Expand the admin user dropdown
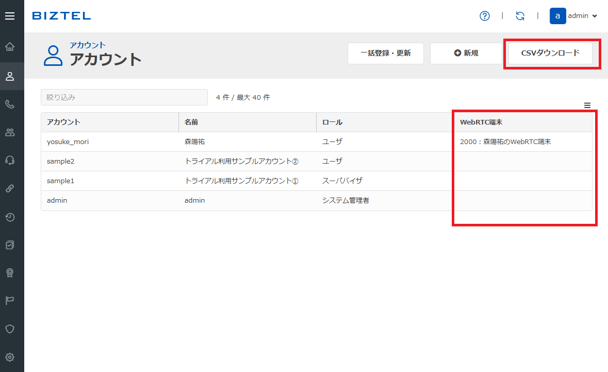This screenshot has width=608, height=372. (582, 16)
